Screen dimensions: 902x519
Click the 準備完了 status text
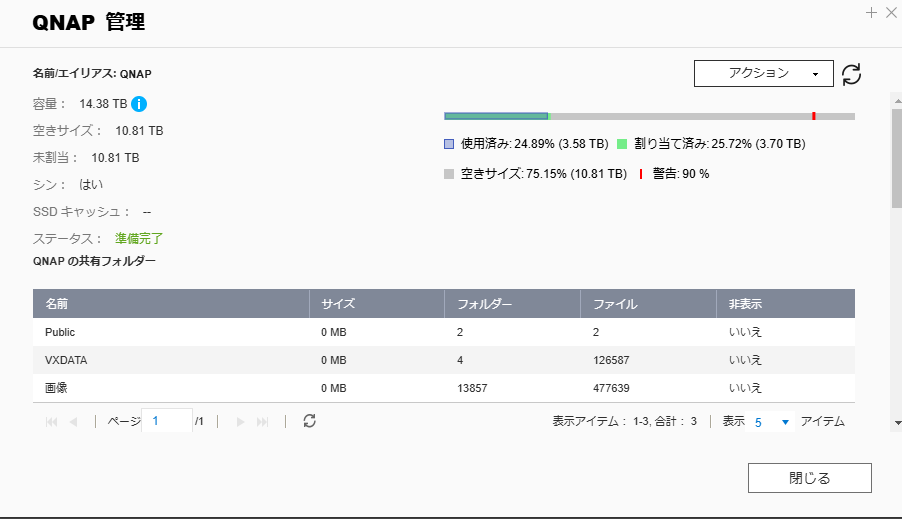[x=139, y=238]
